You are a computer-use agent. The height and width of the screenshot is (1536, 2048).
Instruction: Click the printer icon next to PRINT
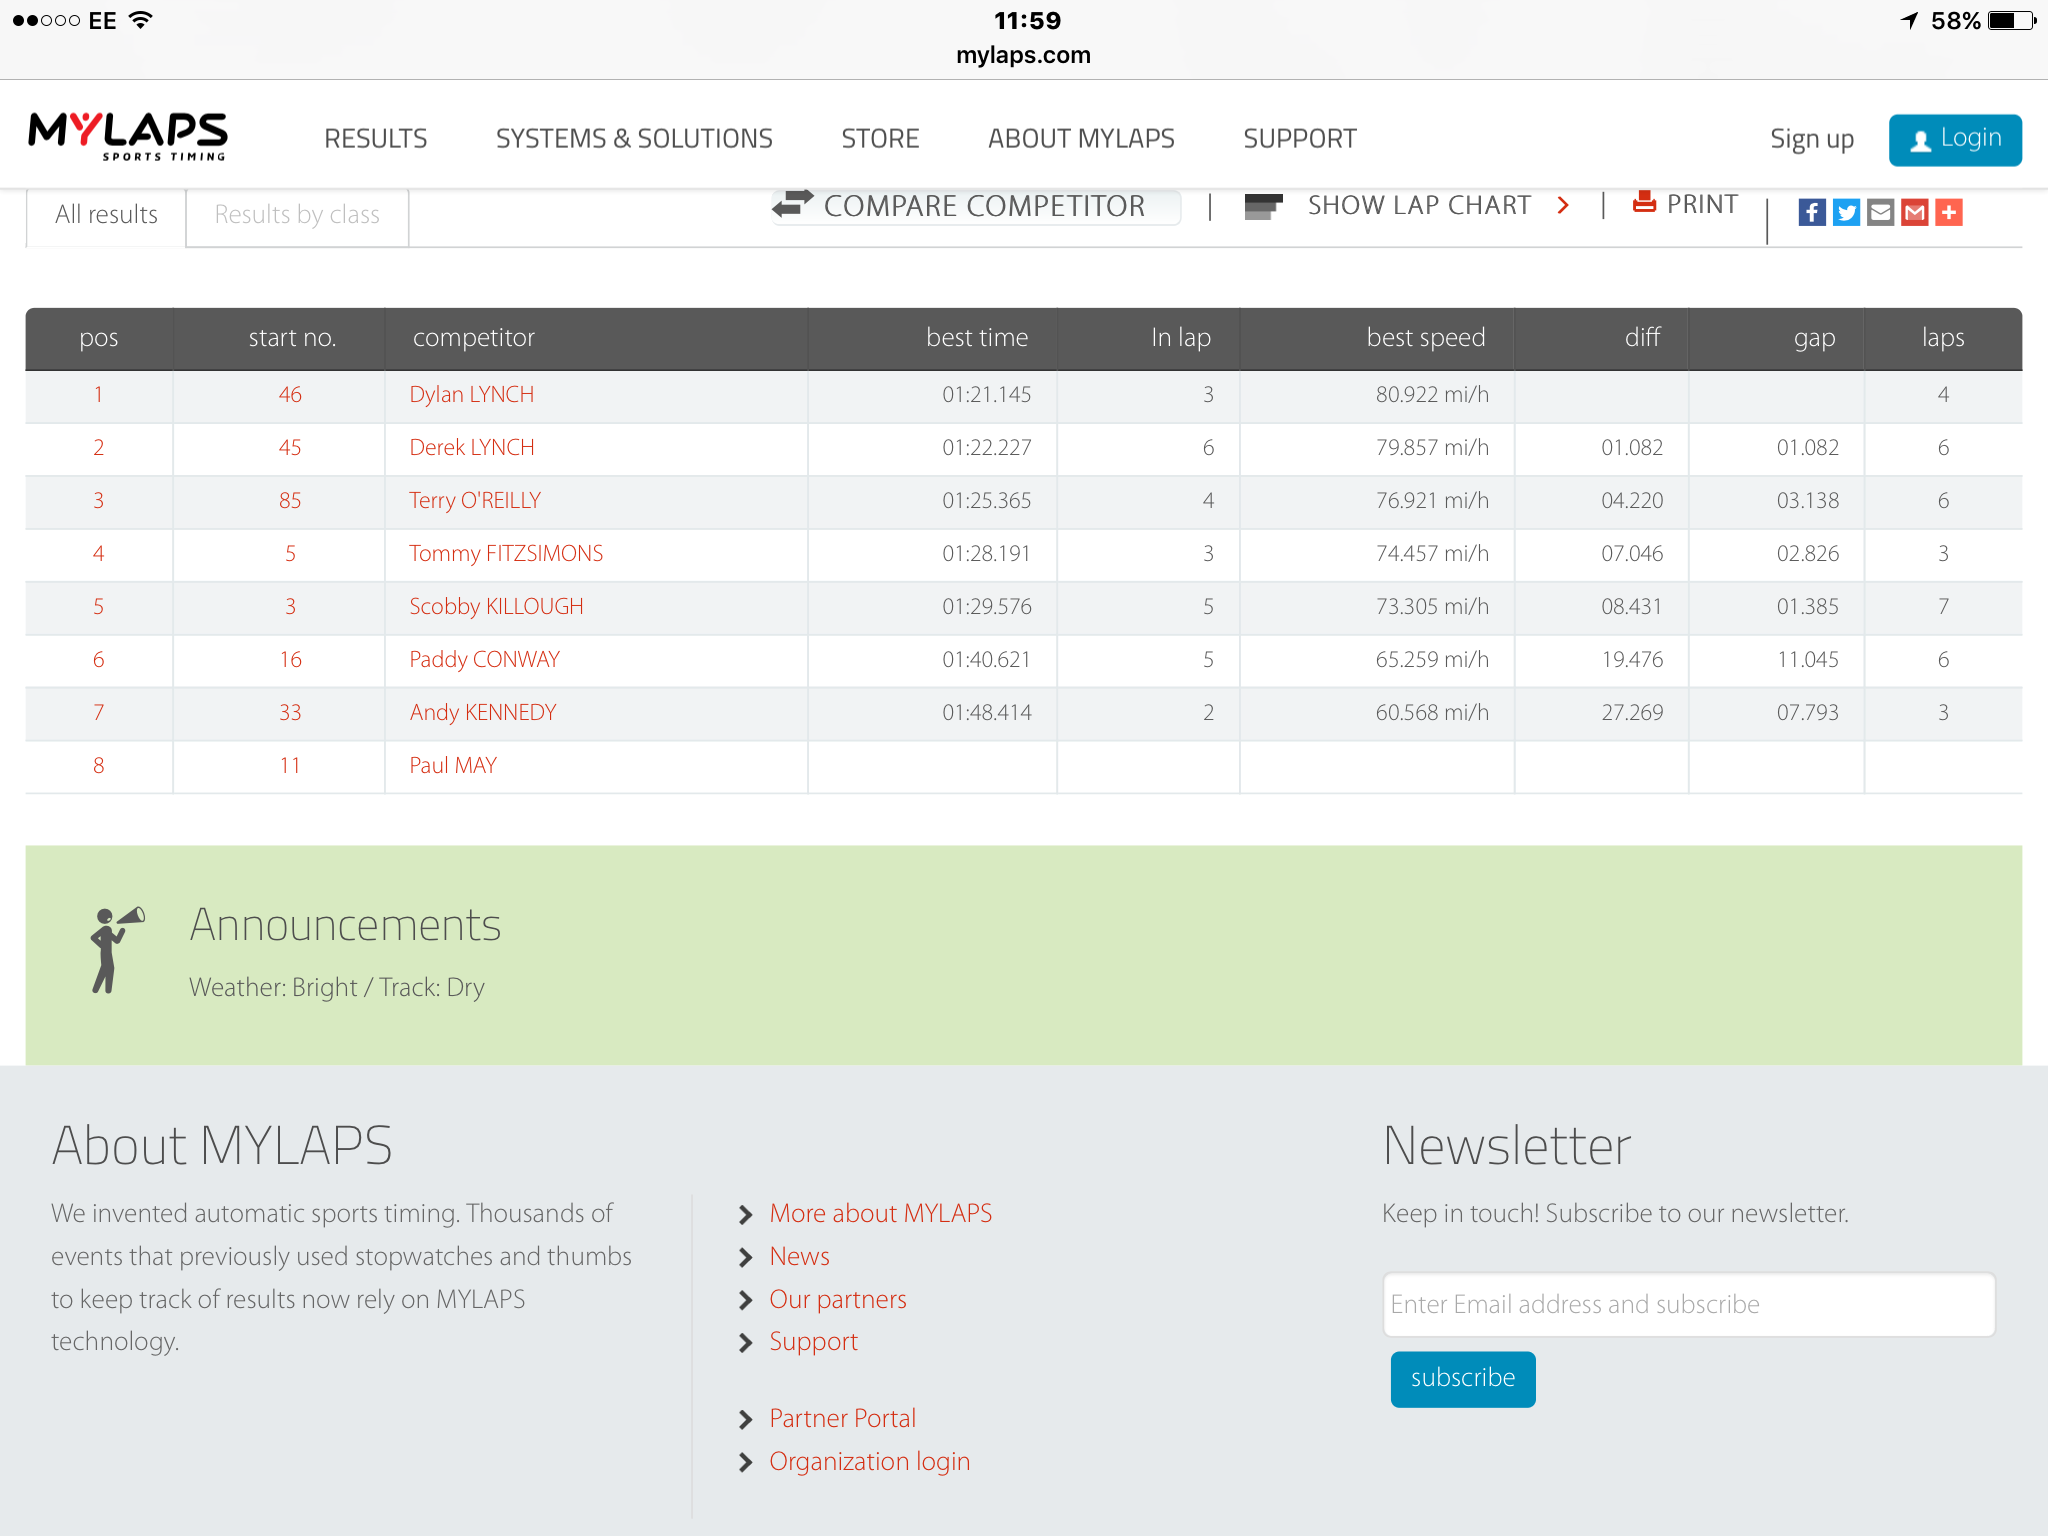[x=1644, y=203]
